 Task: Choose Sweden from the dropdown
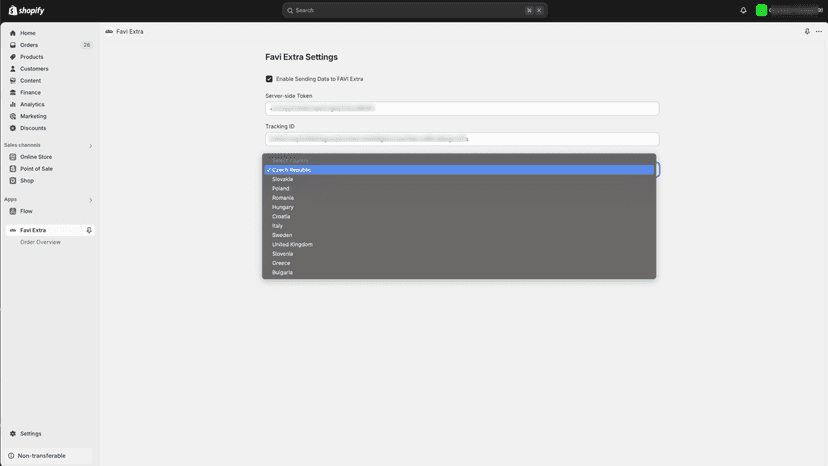(459, 235)
